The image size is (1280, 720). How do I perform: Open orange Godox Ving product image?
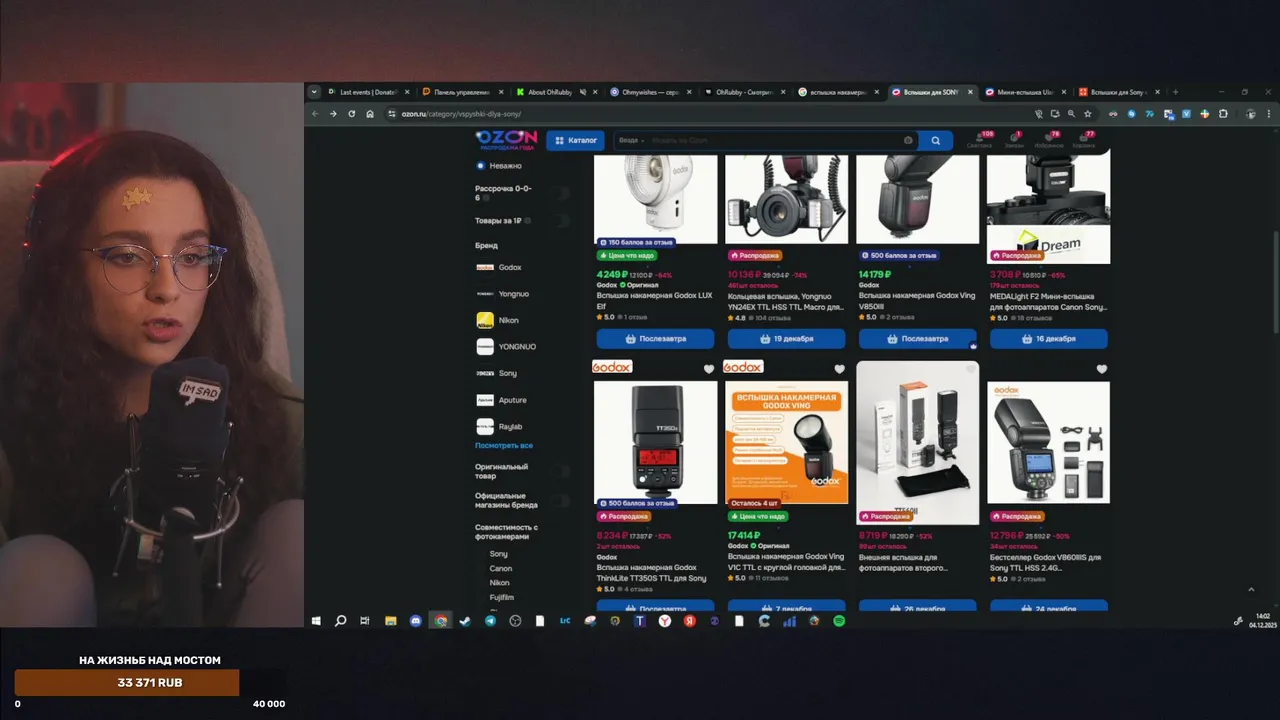[786, 442]
